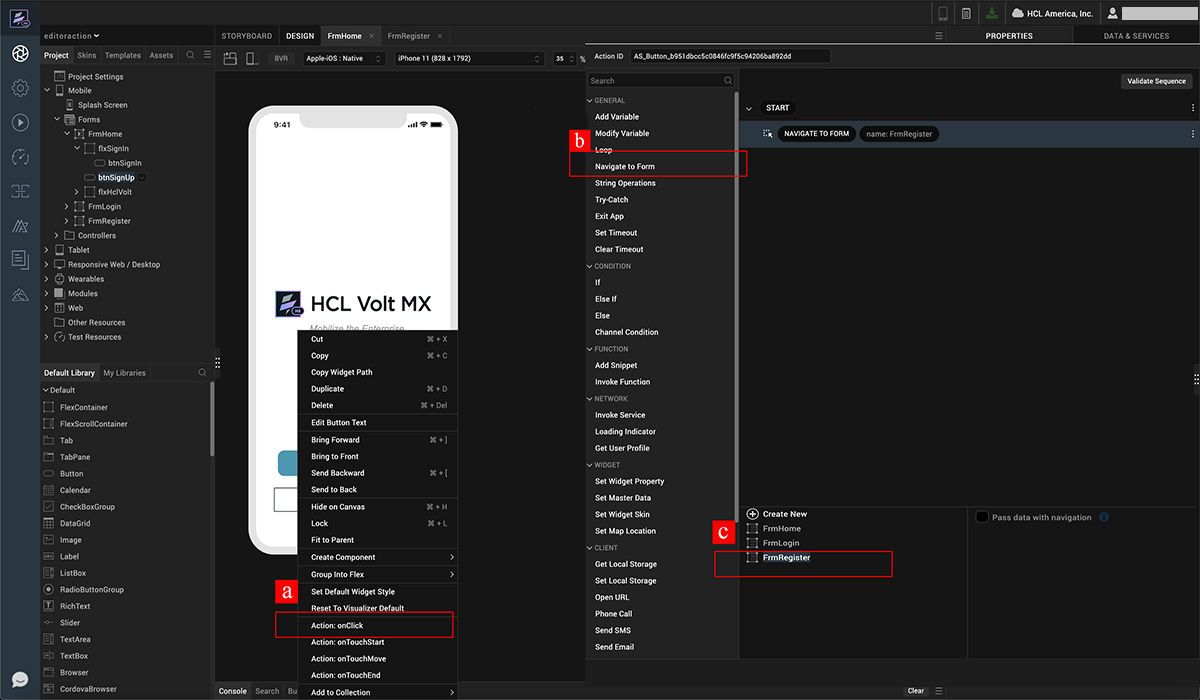Screen dimensions: 1200x700
Task: Switch to the STORYBOARD tab
Action: pos(246,36)
